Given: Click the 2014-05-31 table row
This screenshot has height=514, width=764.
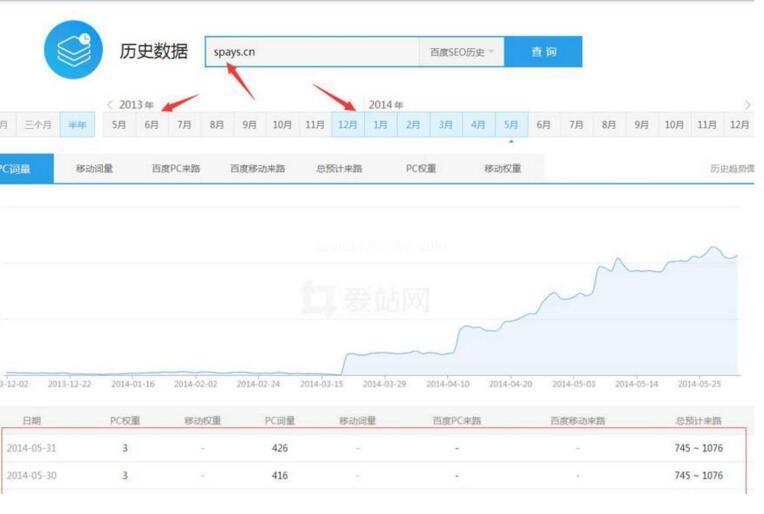Looking at the screenshot, I should click(x=372, y=448).
